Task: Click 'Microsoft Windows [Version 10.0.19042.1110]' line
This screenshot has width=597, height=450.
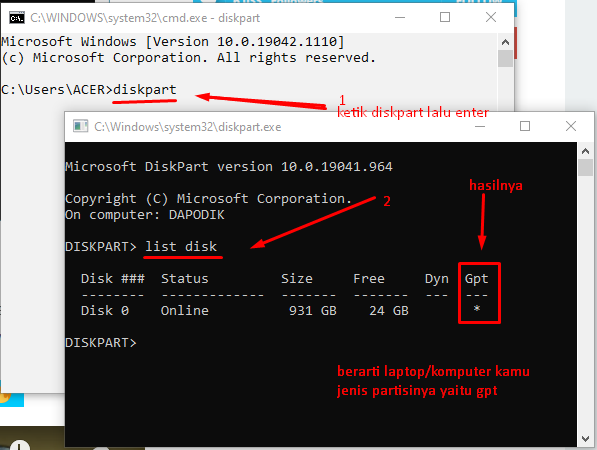Action: click(x=172, y=41)
